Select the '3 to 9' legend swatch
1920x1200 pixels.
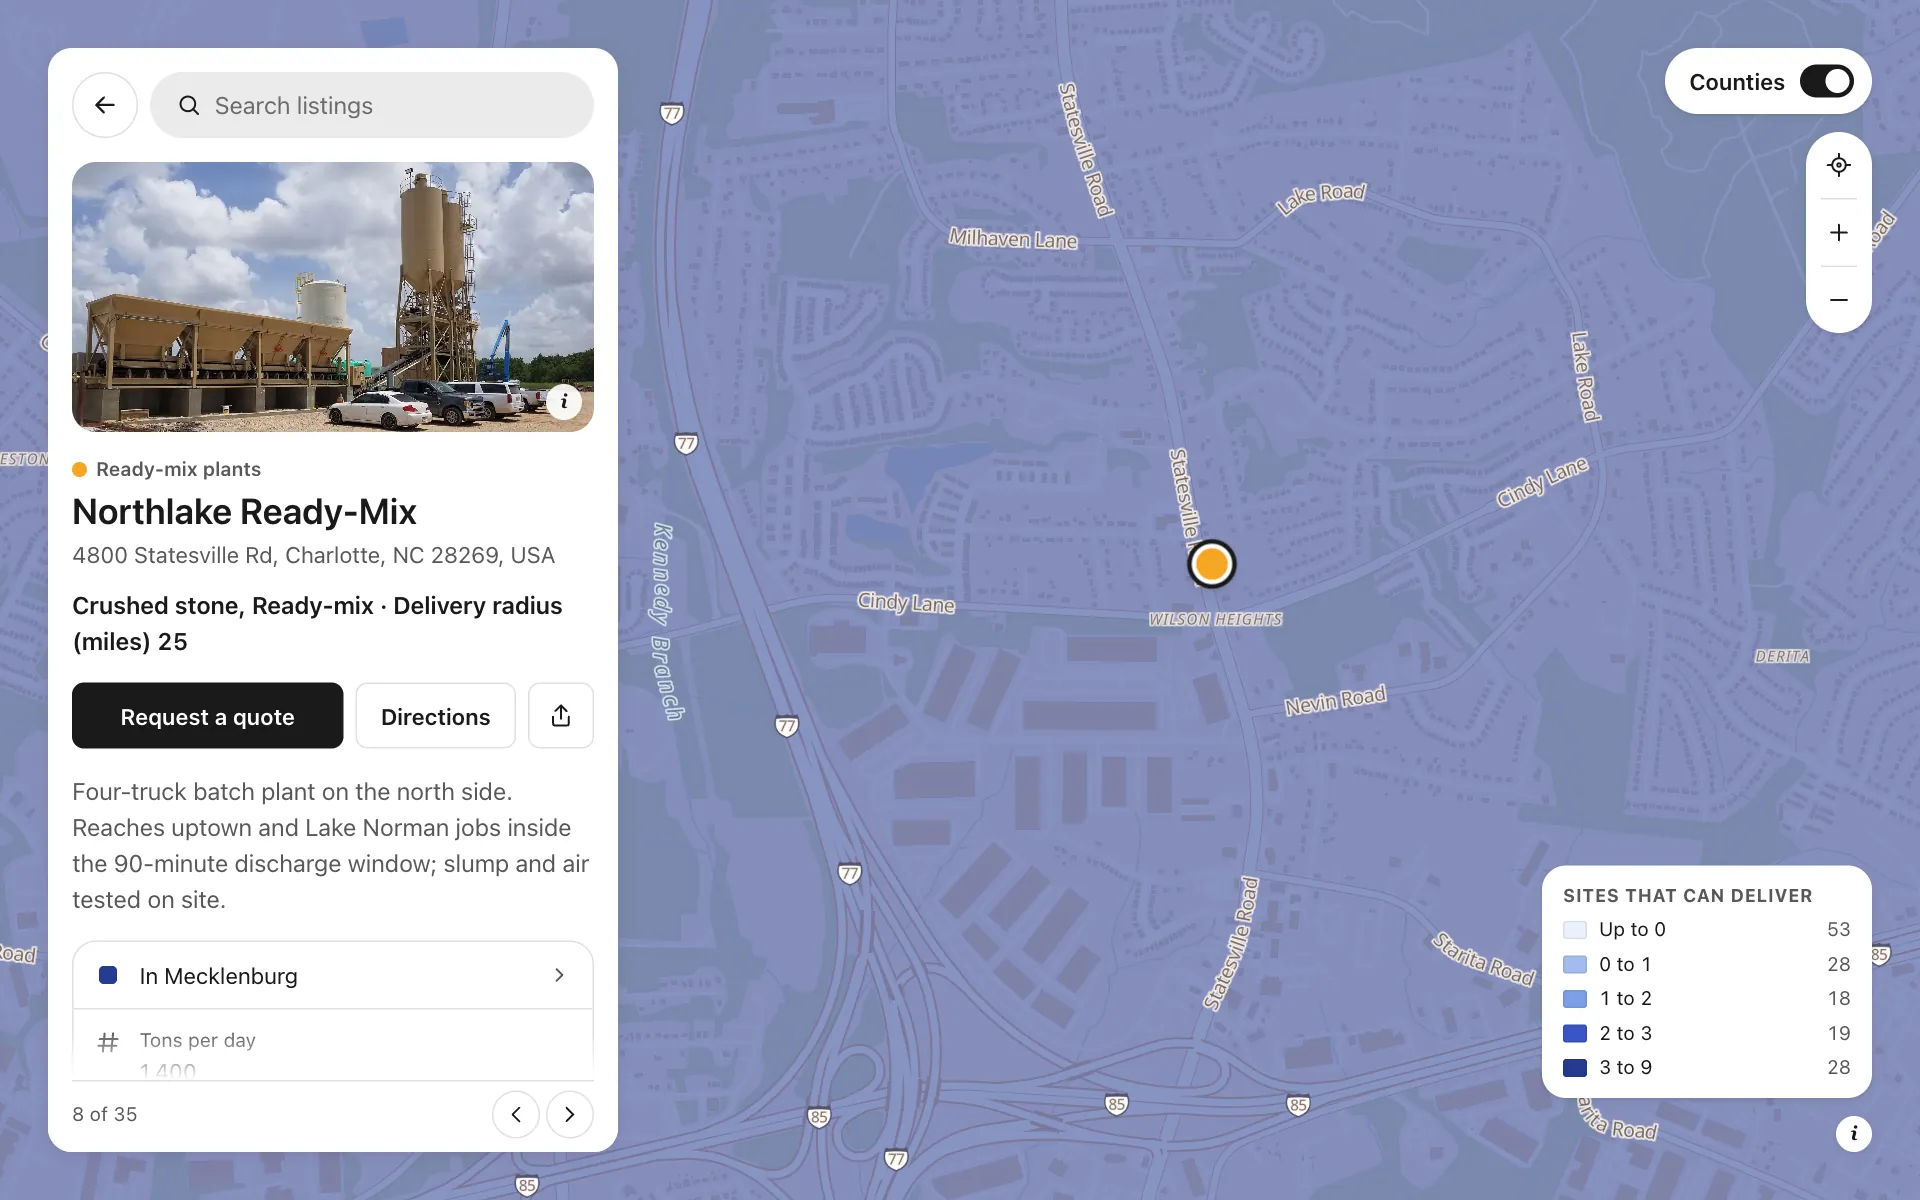(x=1575, y=1068)
